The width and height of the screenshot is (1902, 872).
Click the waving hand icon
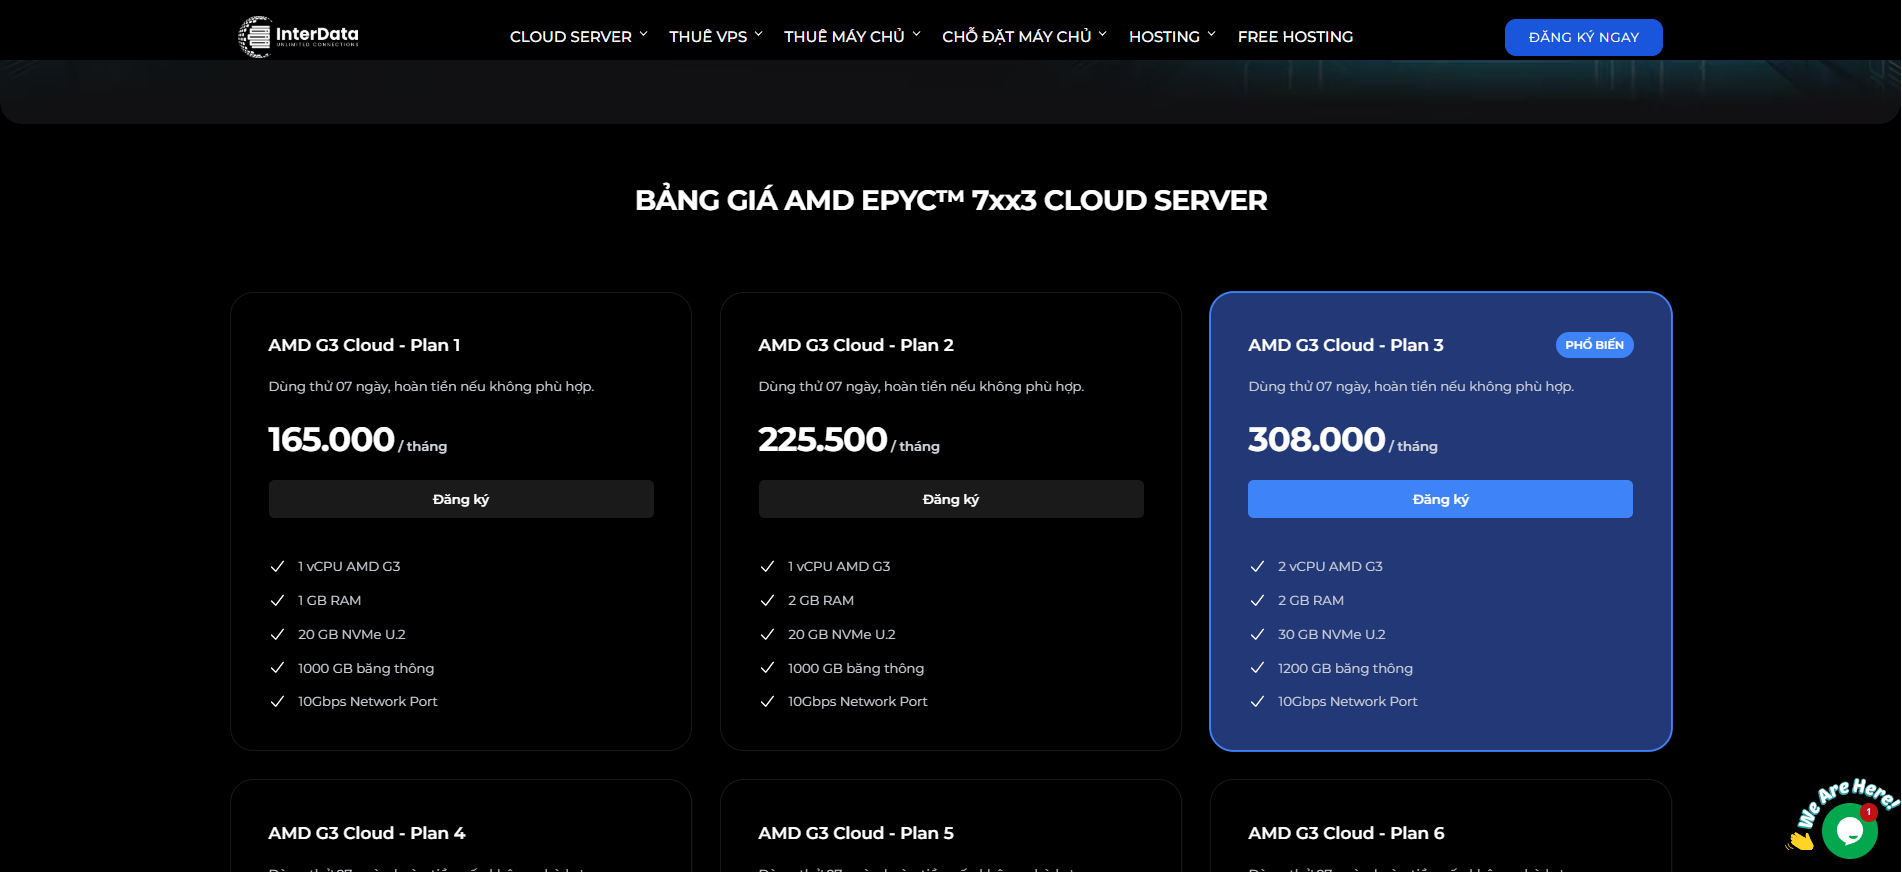tap(1800, 841)
